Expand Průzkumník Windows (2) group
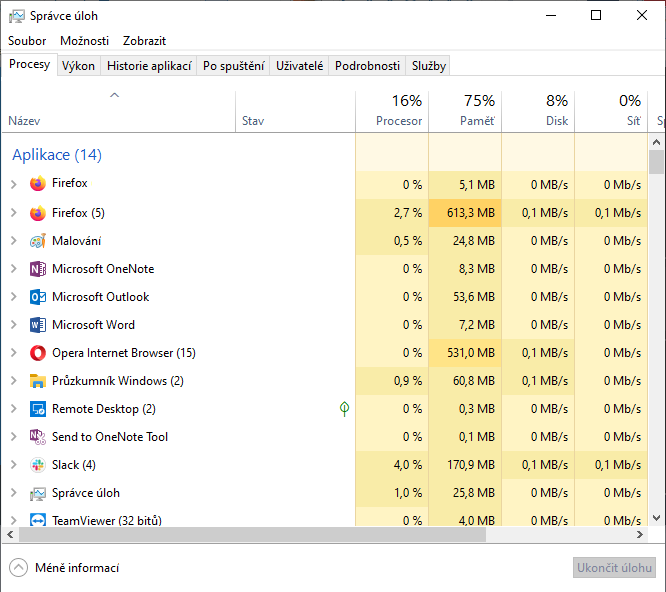The width and height of the screenshot is (666, 592). (14, 381)
